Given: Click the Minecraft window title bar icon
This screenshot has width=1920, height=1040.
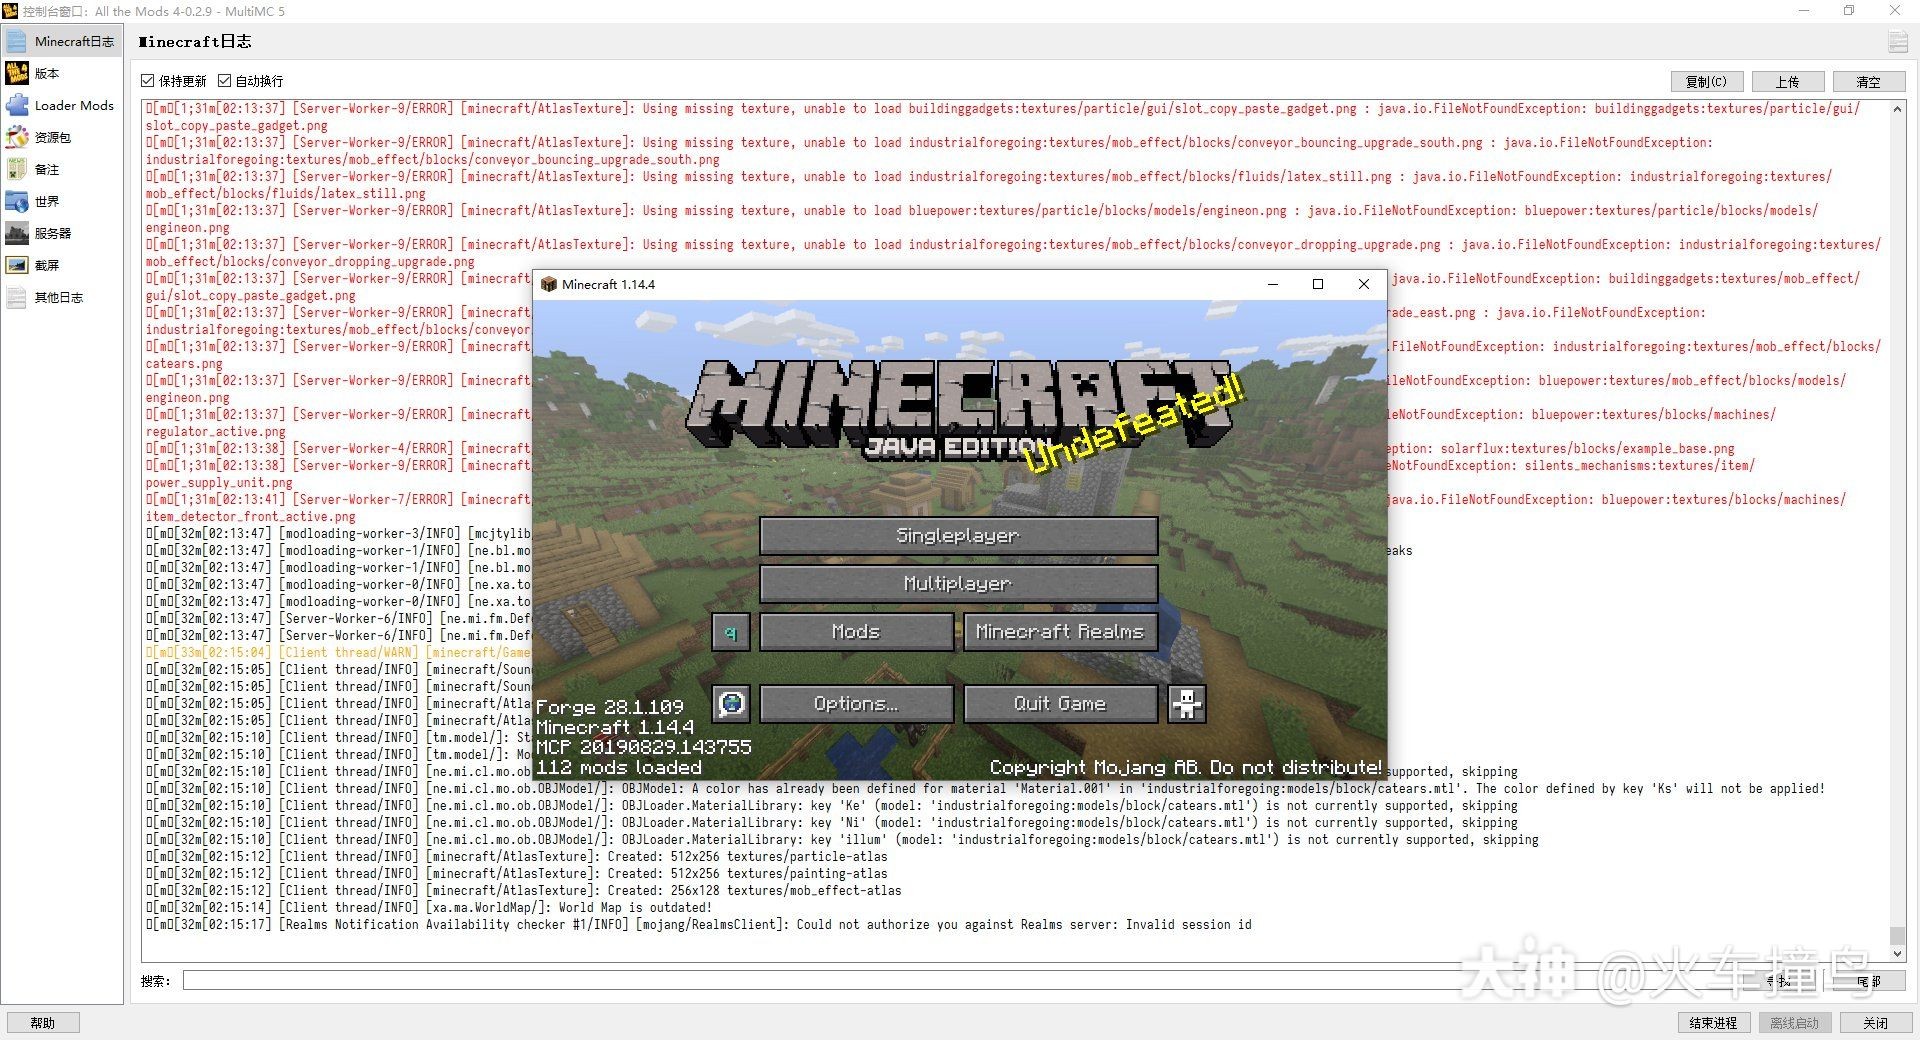Looking at the screenshot, I should [548, 284].
